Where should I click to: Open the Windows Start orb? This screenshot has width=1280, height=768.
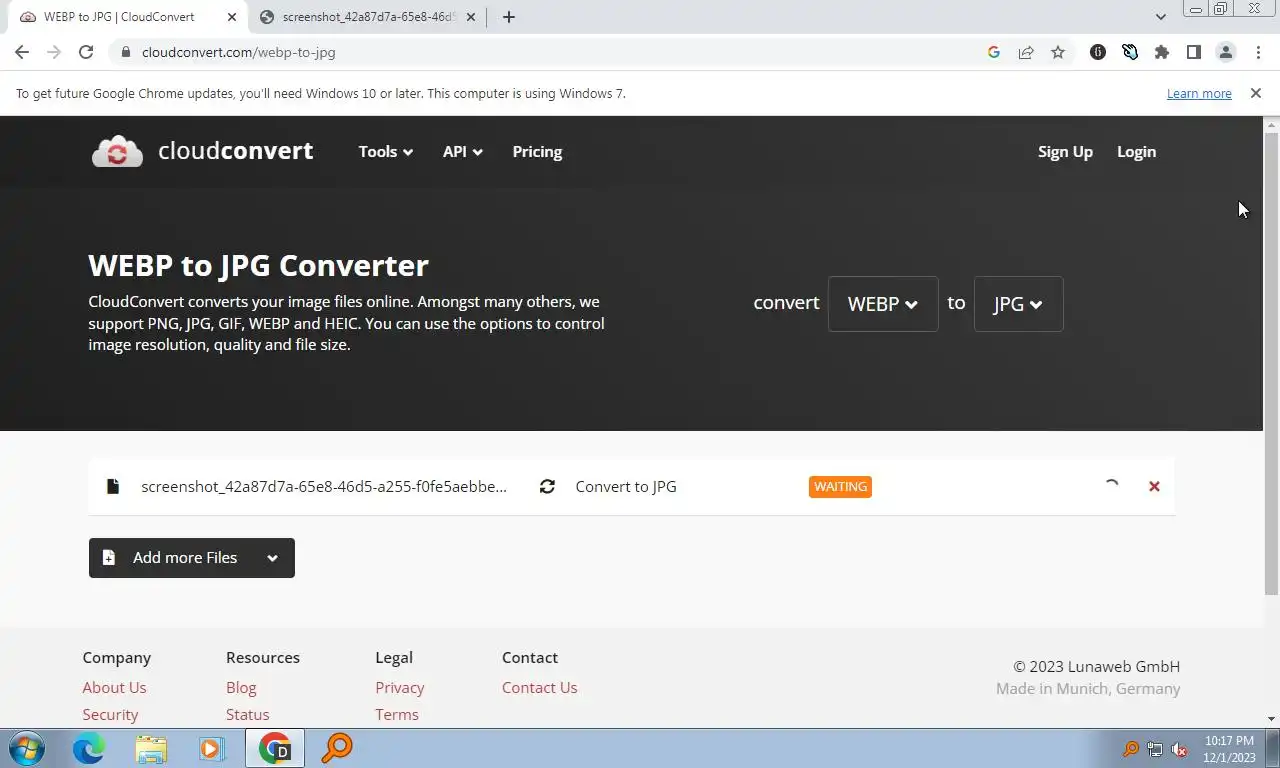(27, 748)
